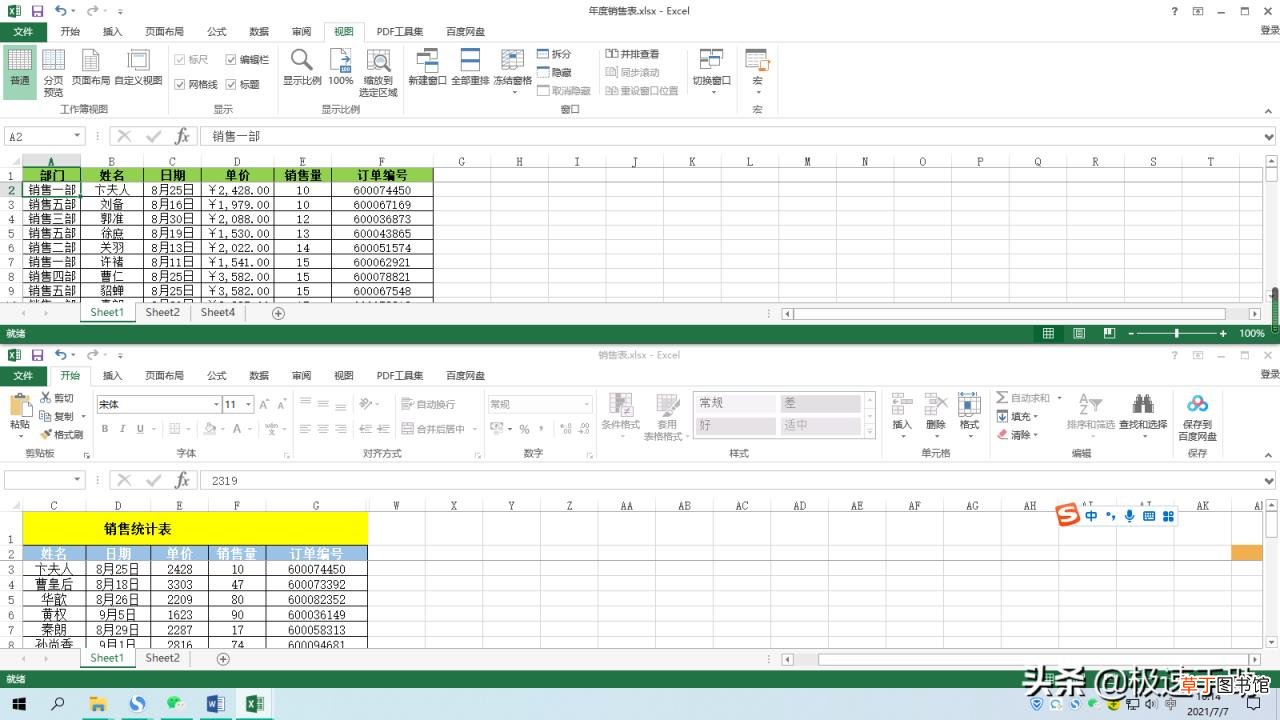The image size is (1280, 720).
Task: Apply 差 cell style
Action: [x=820, y=403]
